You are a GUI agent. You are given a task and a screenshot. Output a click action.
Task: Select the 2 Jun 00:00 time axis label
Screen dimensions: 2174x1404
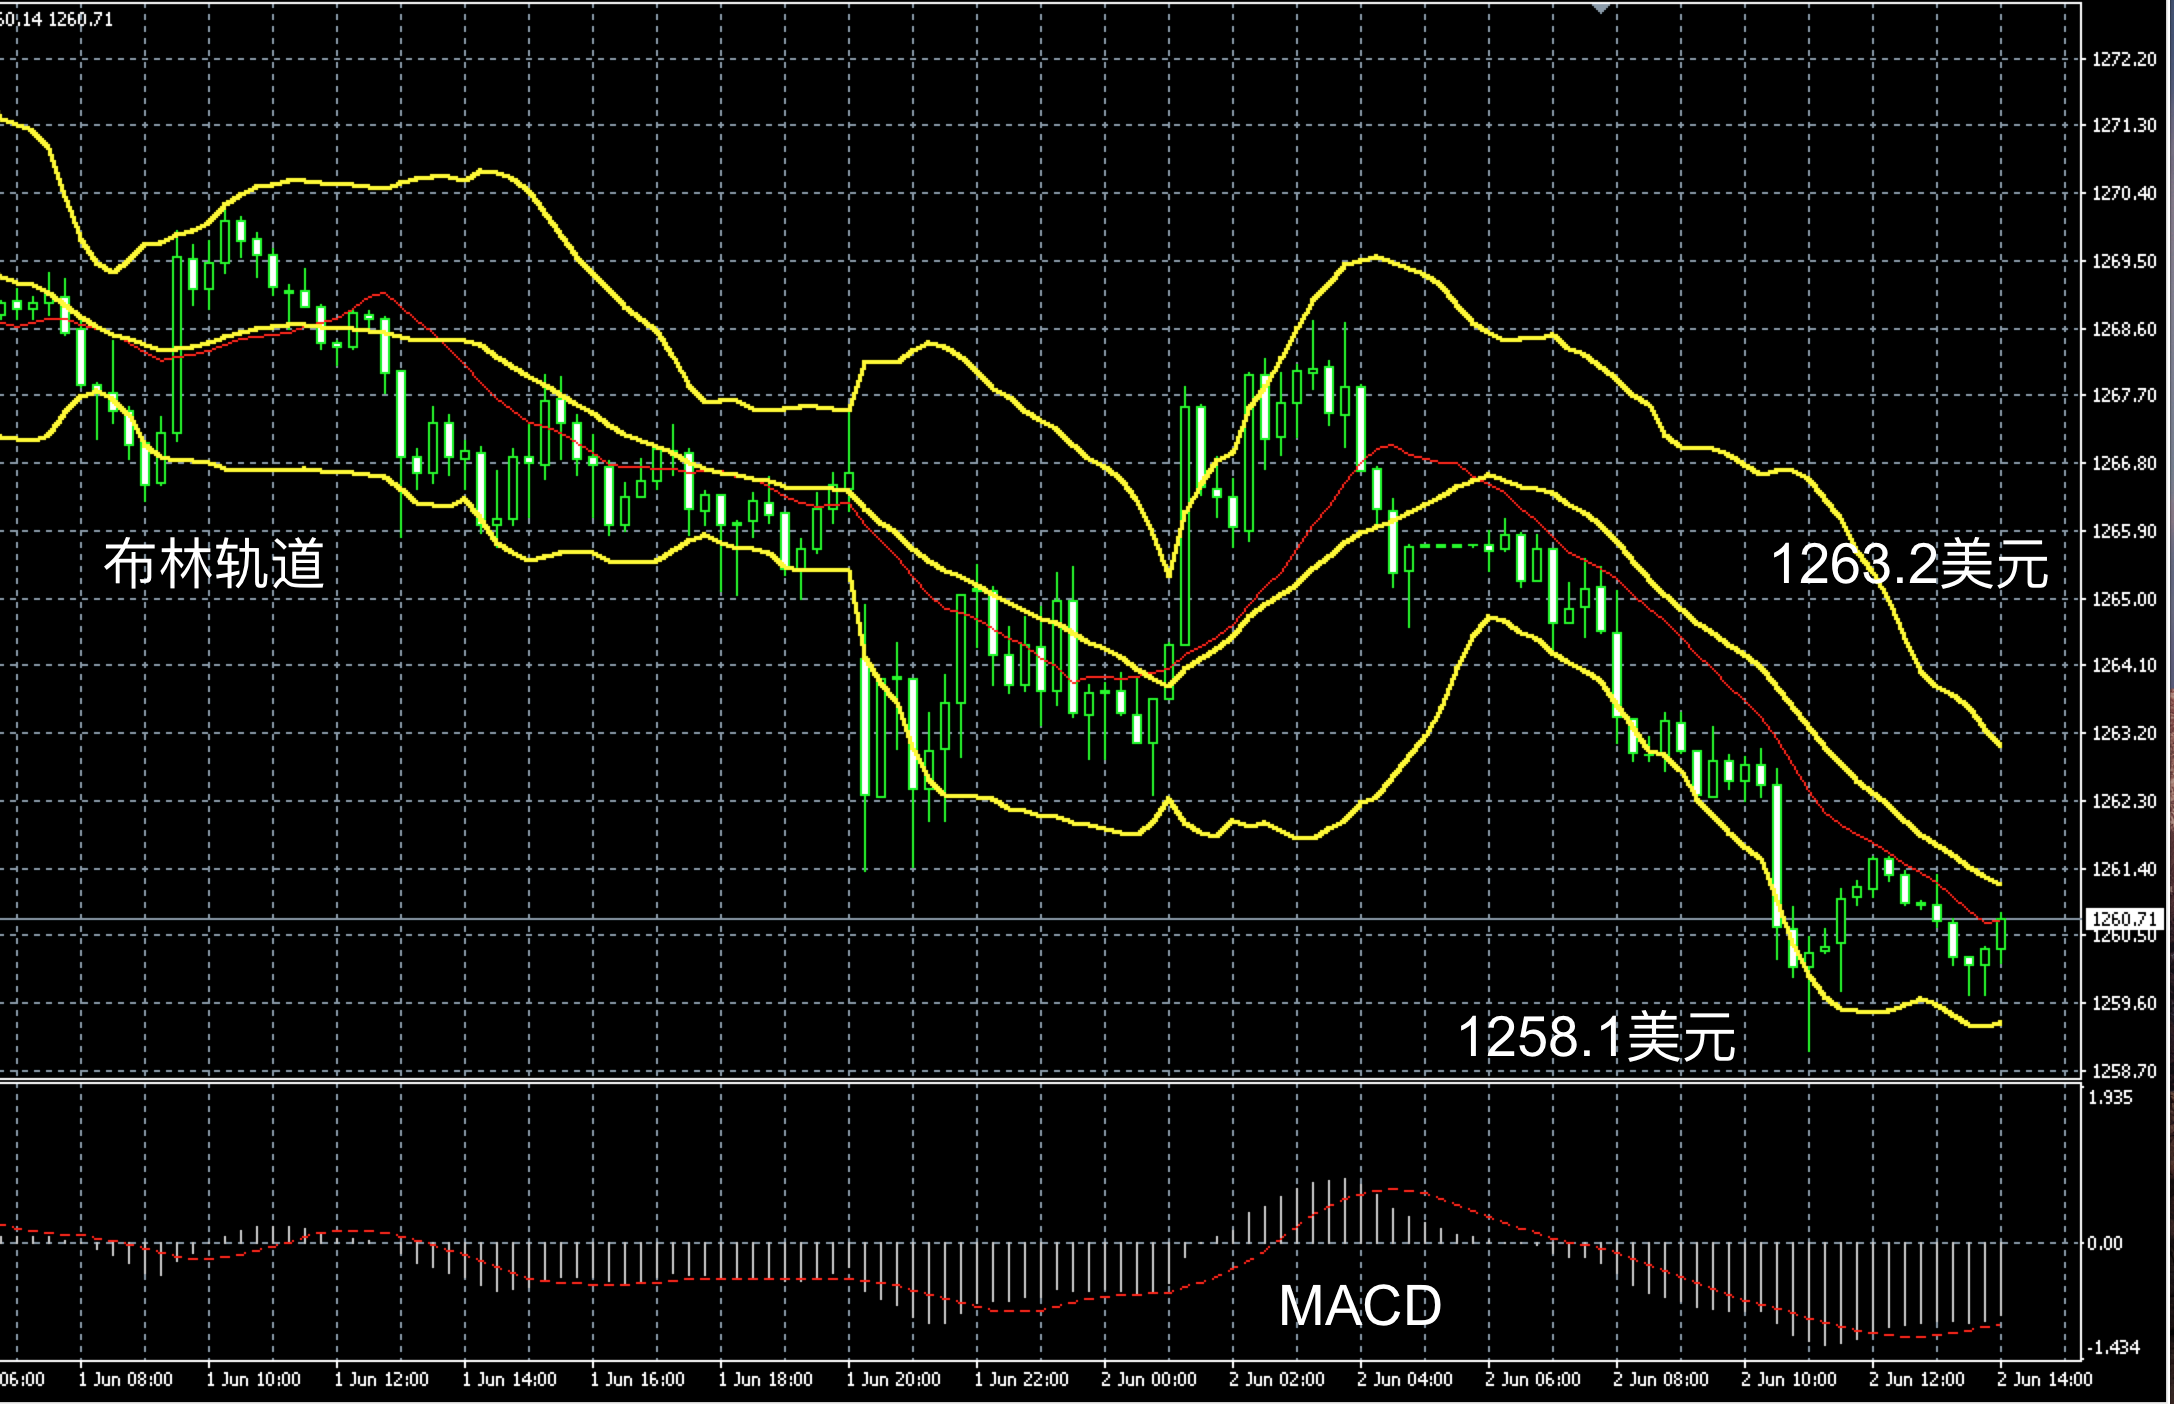coord(1148,1380)
